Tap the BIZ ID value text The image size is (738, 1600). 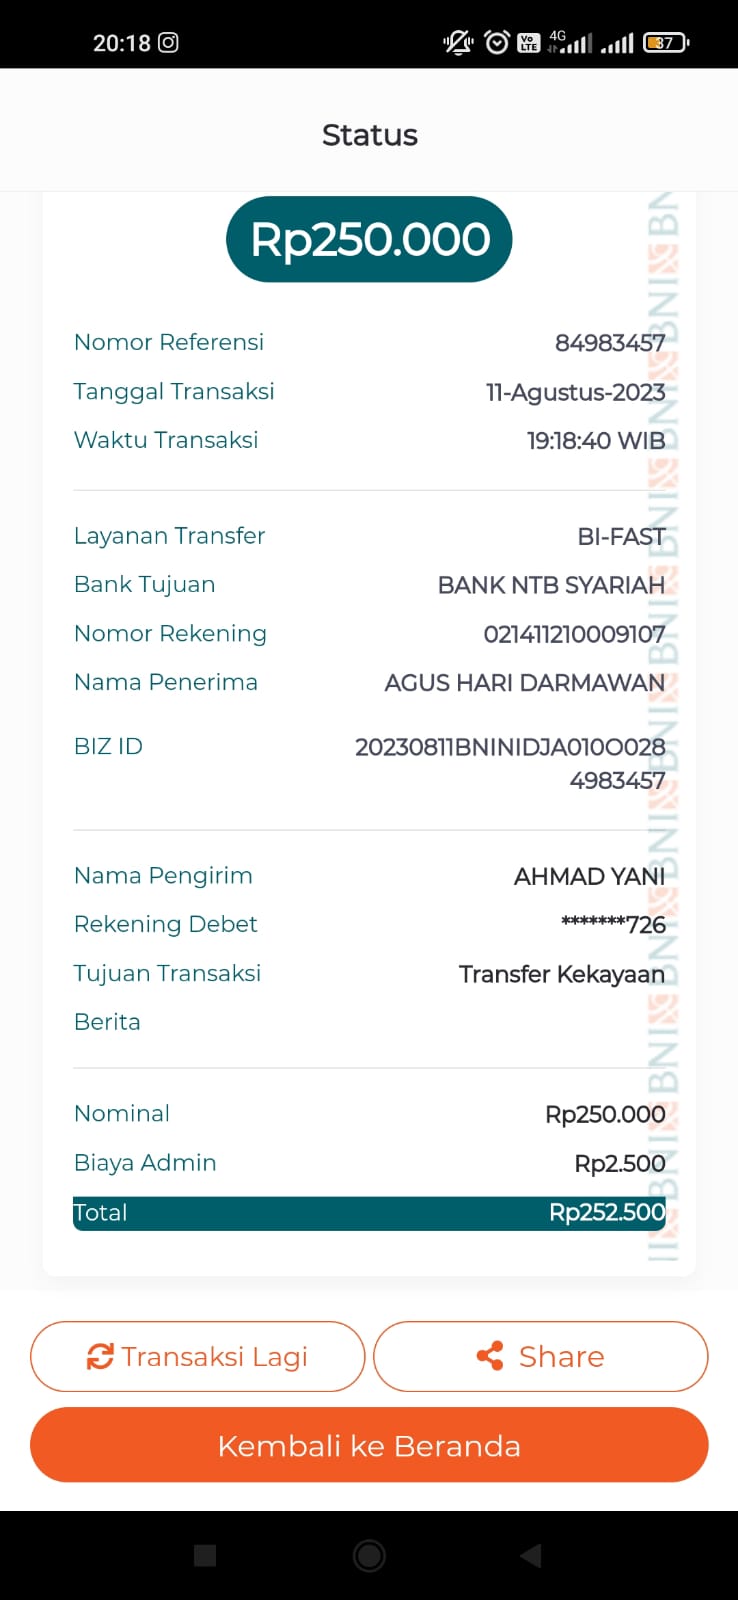510,763
